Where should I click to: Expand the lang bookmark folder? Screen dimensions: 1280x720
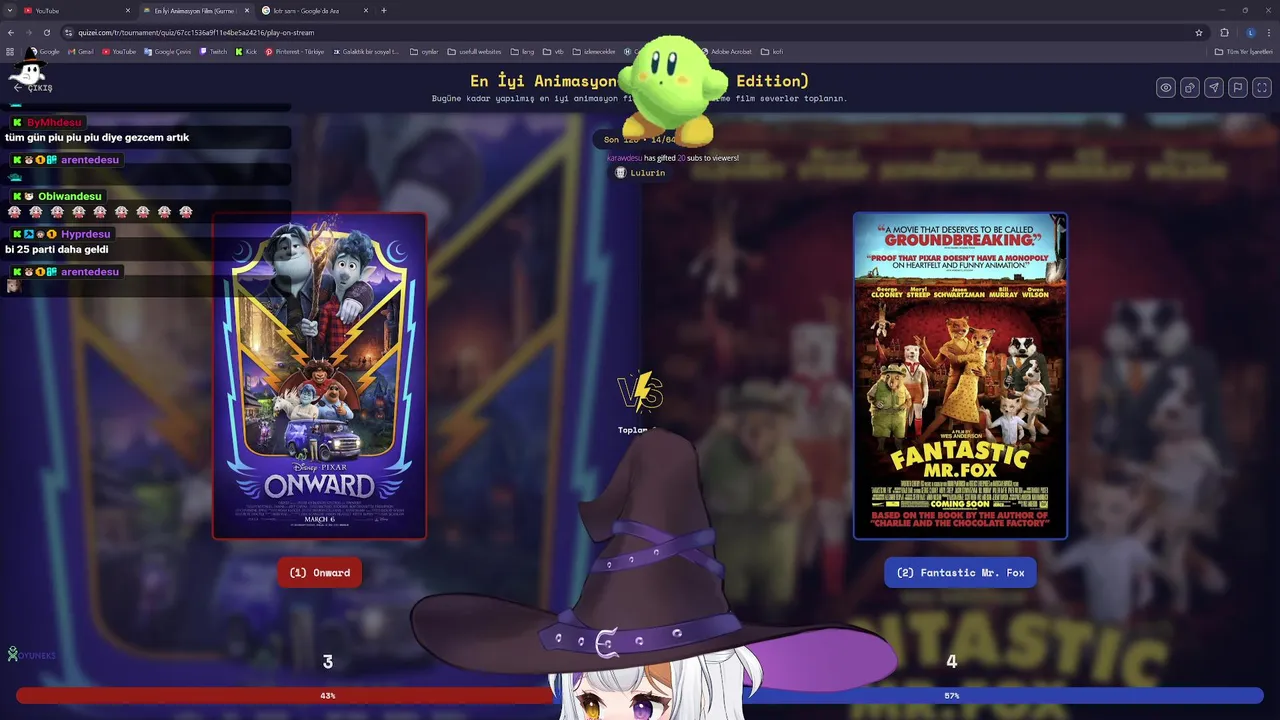522,52
